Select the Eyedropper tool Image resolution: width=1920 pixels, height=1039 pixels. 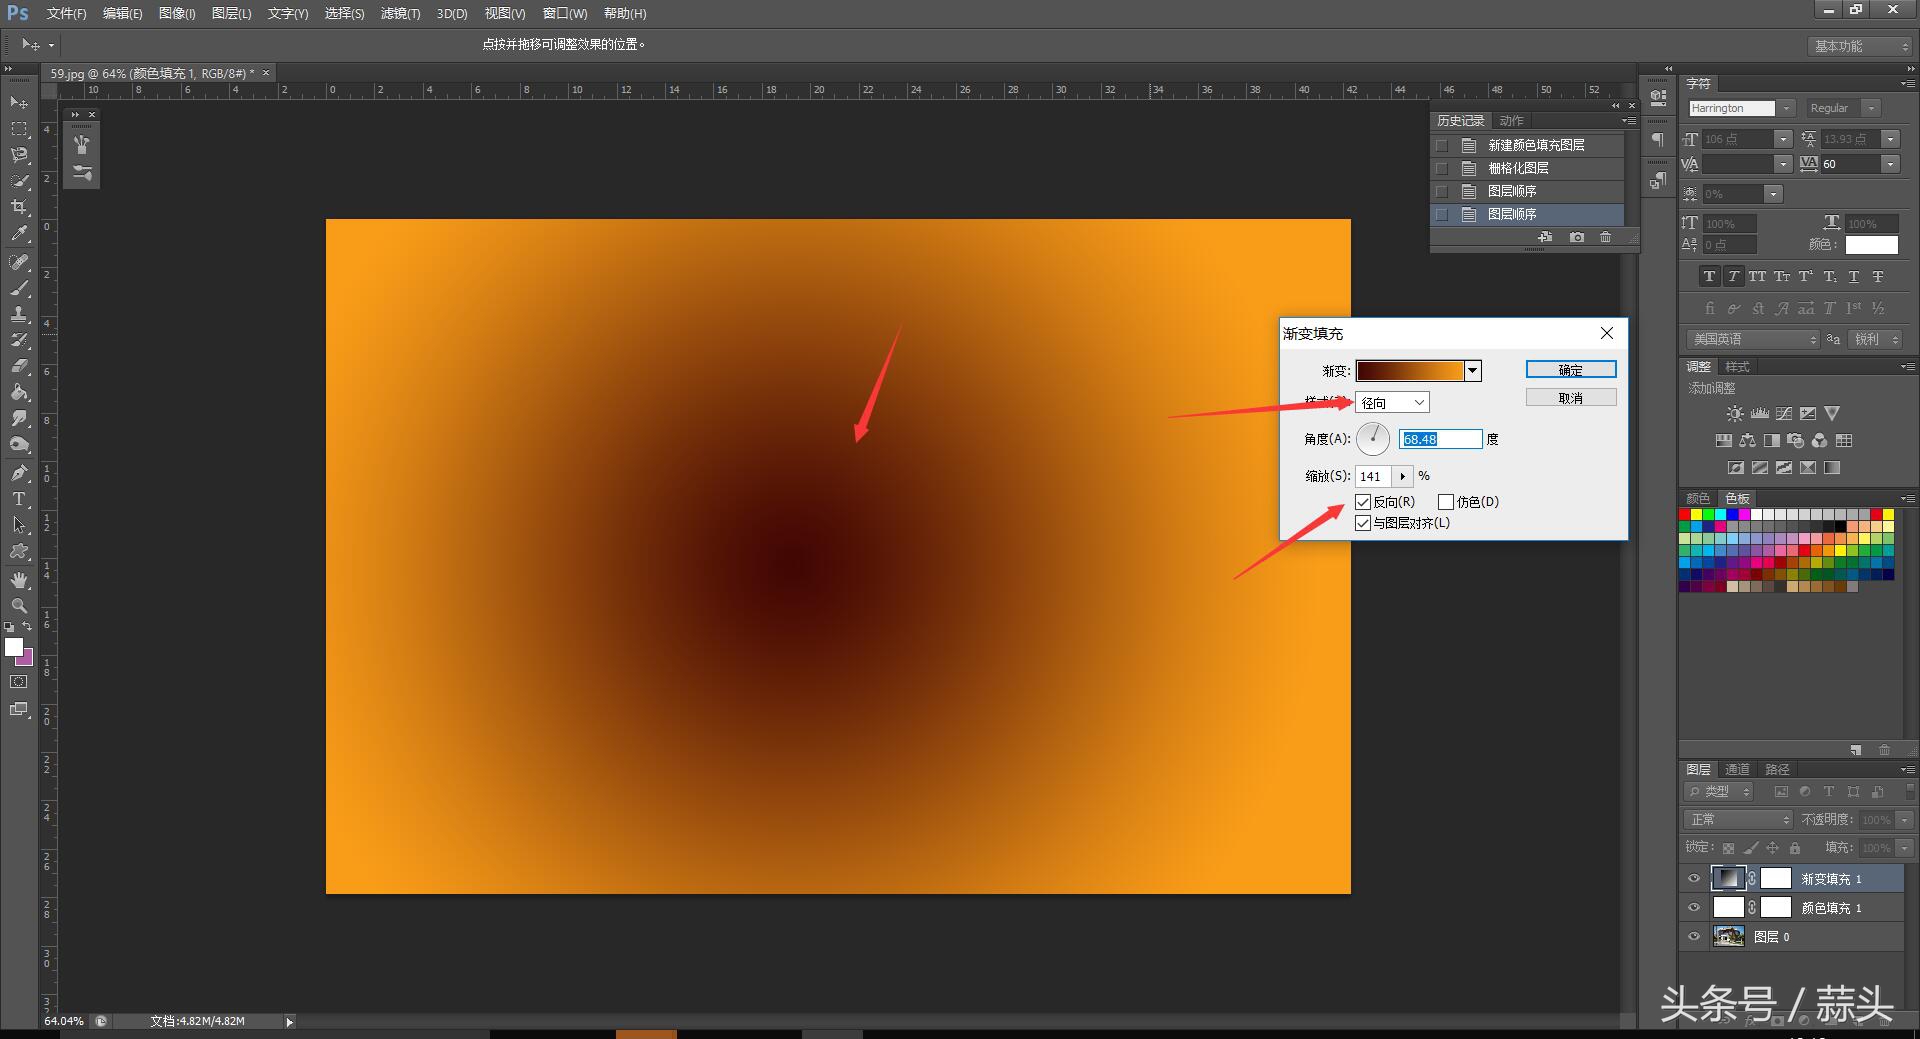[19, 234]
